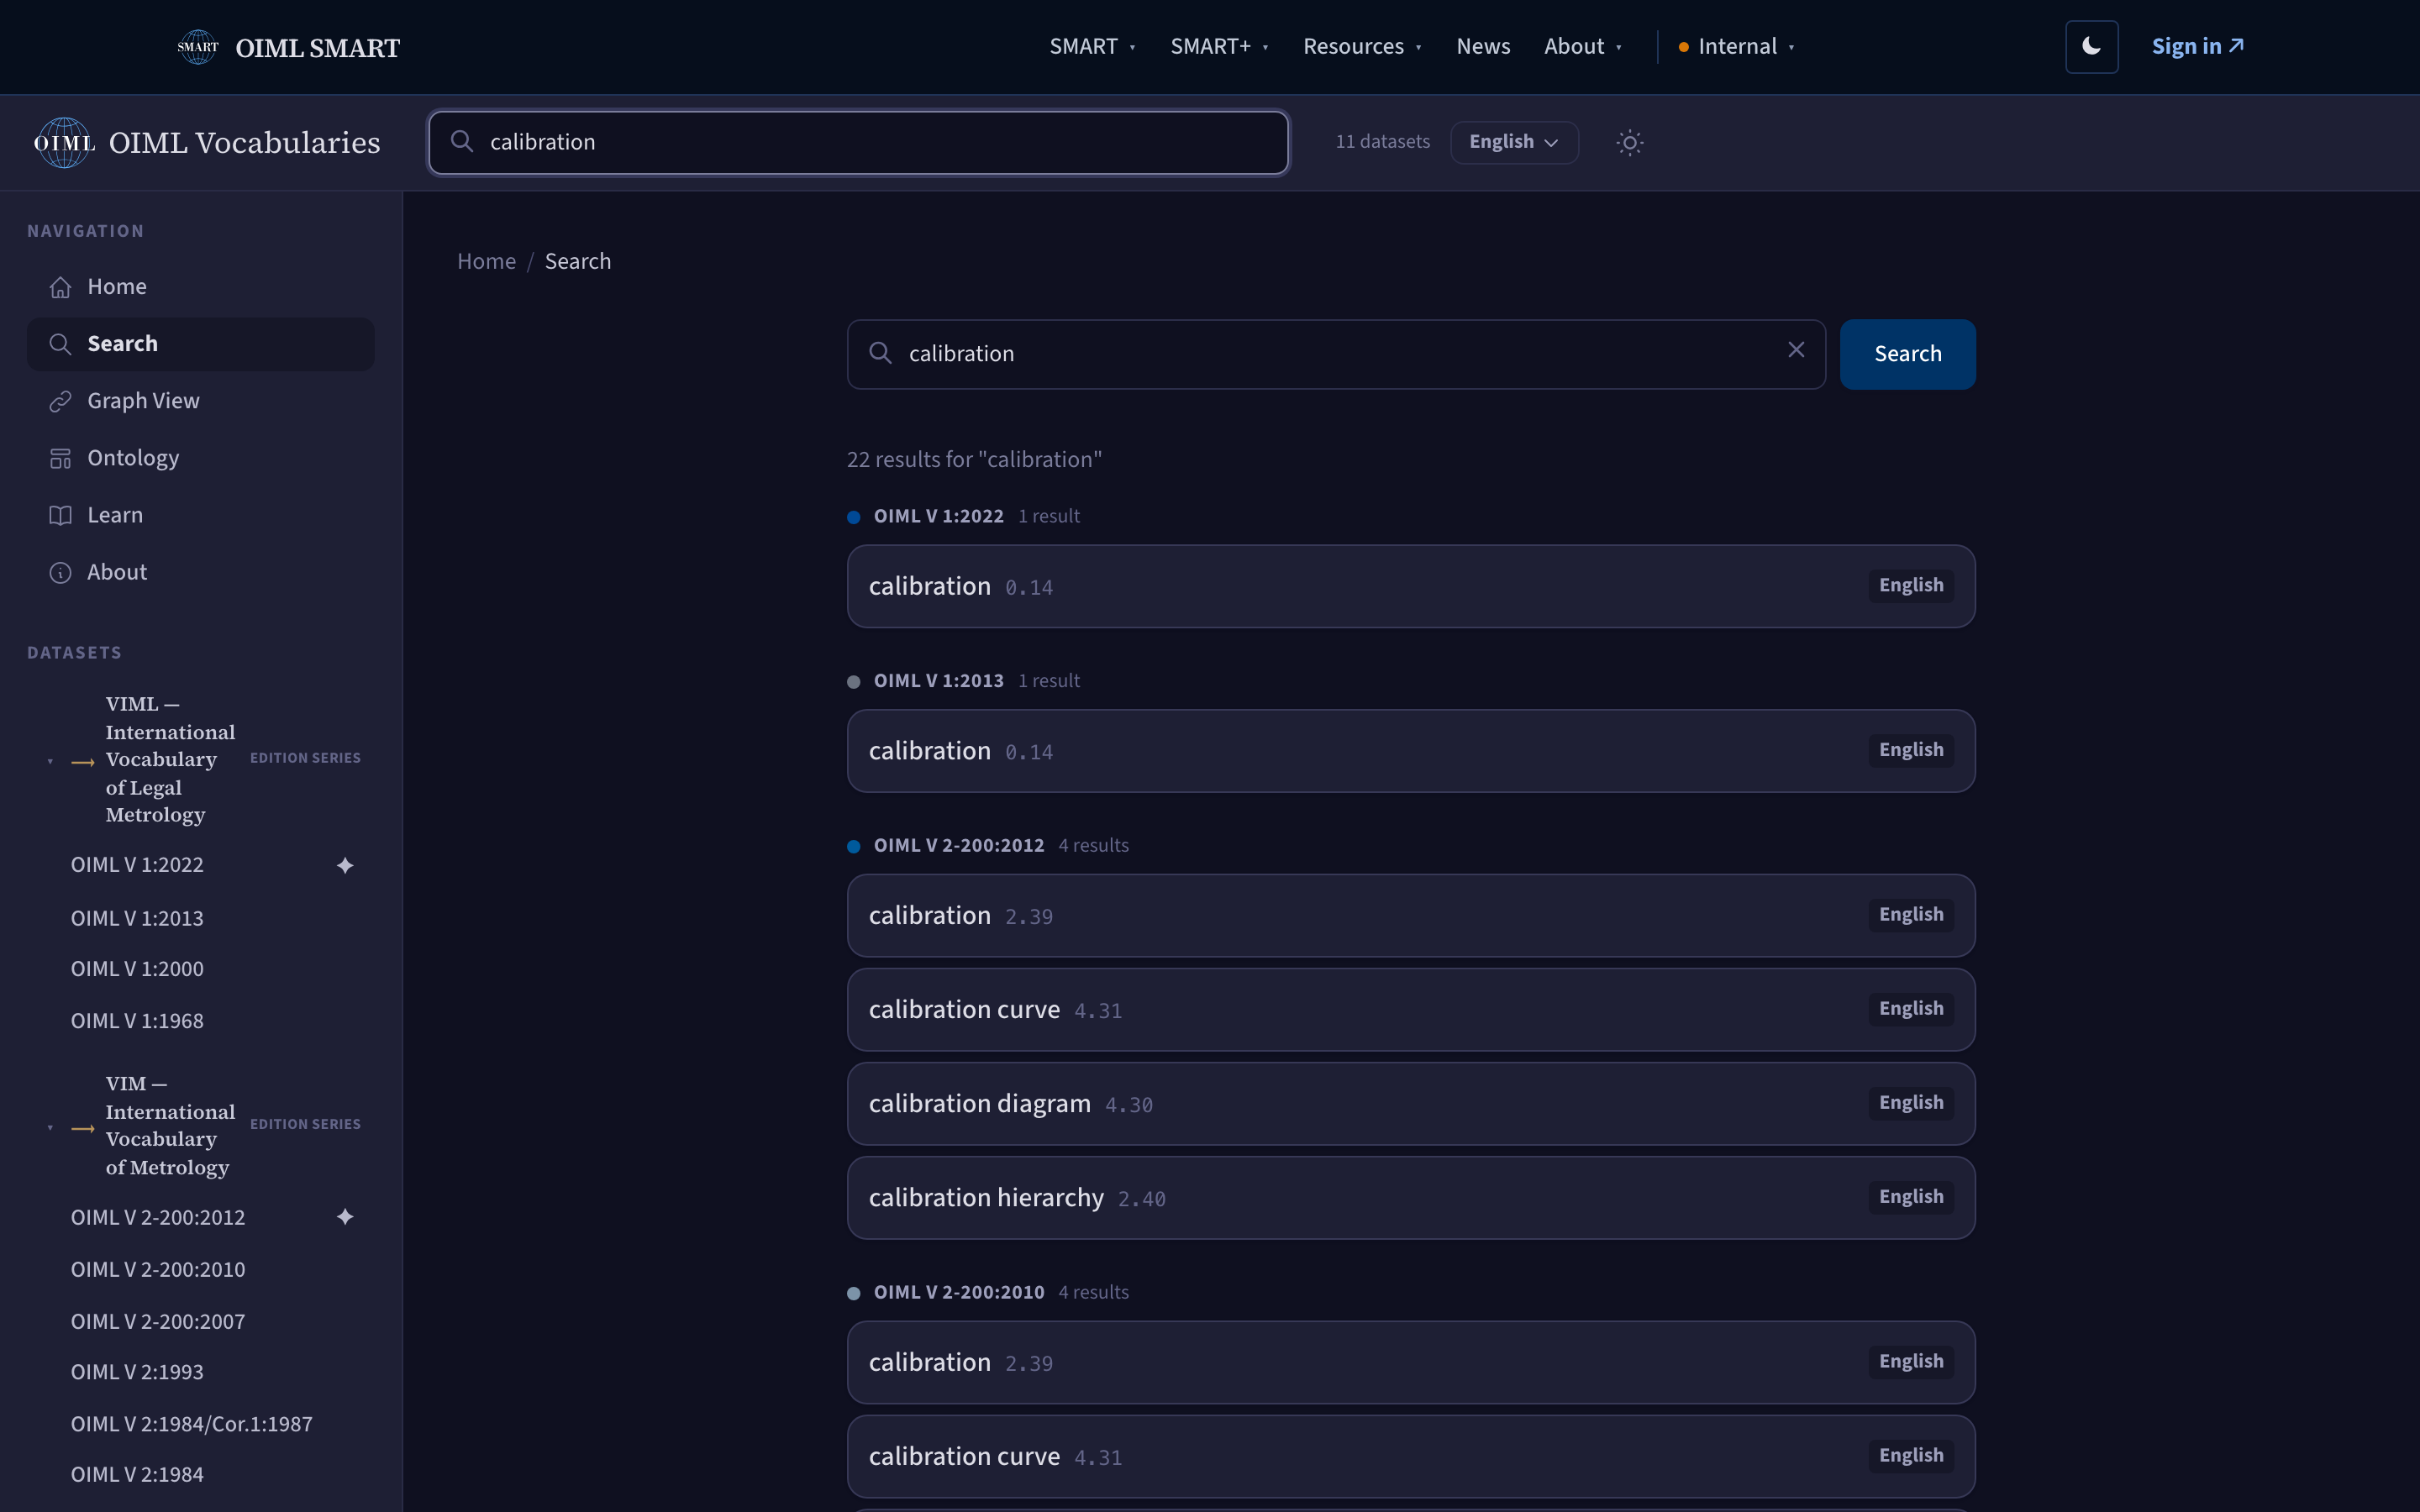Viewport: 2420px width, 1512px height.
Task: Click the Home breadcrumb link
Action: coord(486,261)
